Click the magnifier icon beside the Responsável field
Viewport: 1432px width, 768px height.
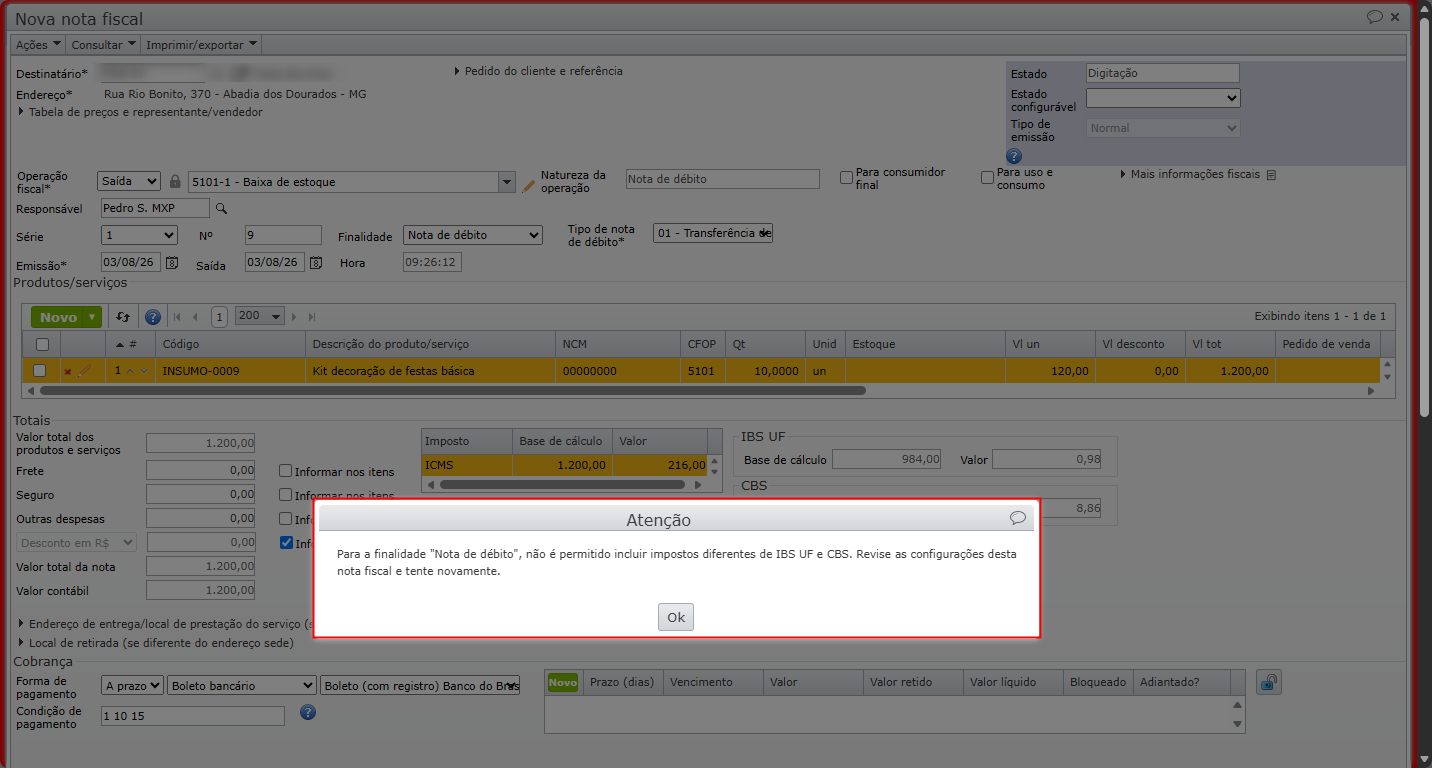click(x=222, y=208)
